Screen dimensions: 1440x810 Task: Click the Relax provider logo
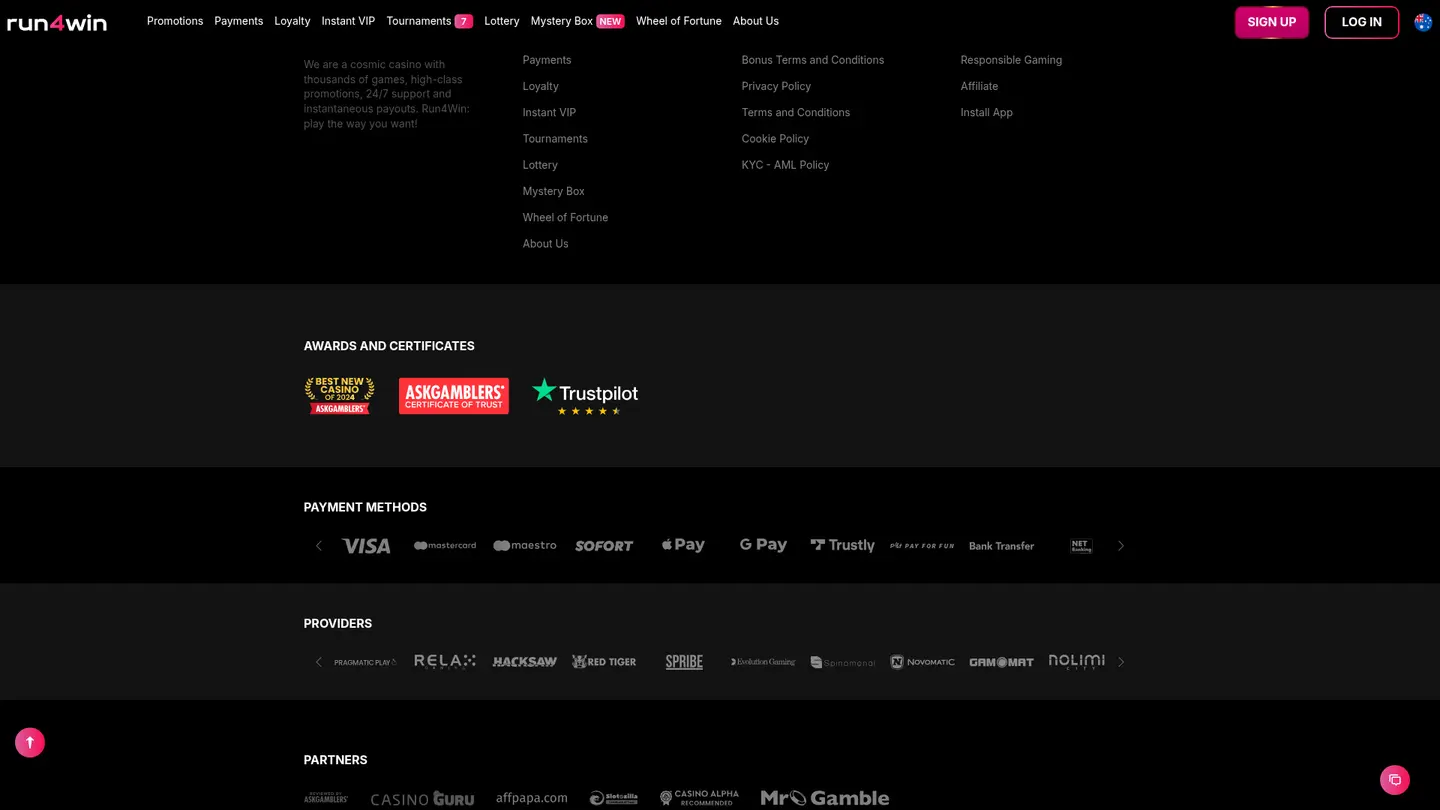click(445, 662)
